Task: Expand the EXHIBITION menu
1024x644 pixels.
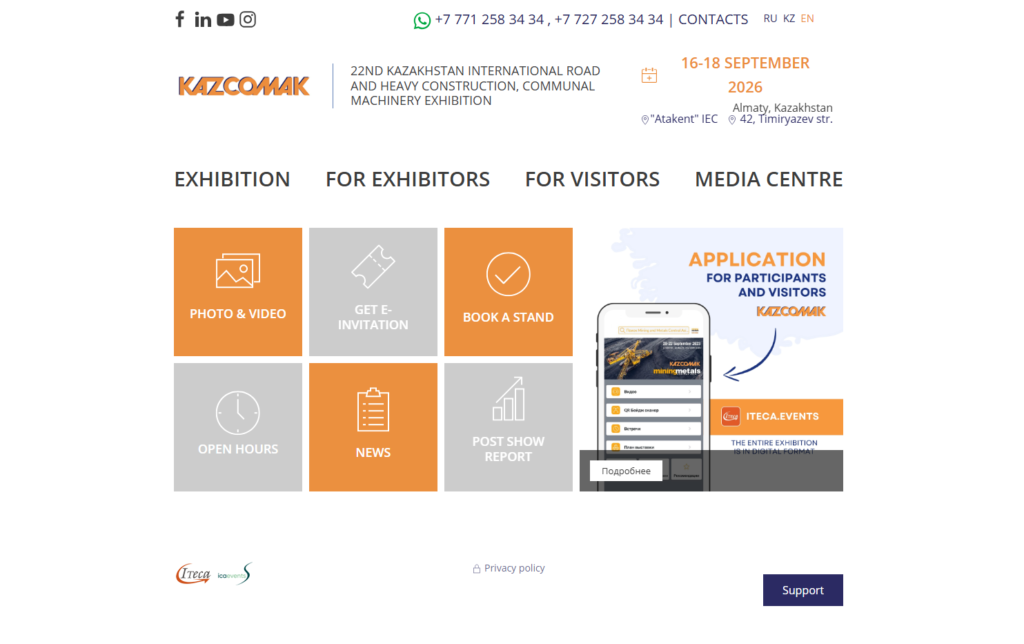Action: [232, 180]
